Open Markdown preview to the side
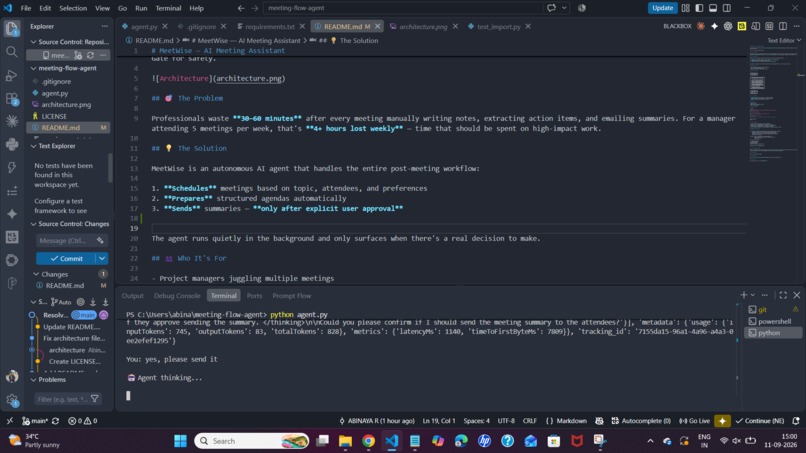 point(756,26)
